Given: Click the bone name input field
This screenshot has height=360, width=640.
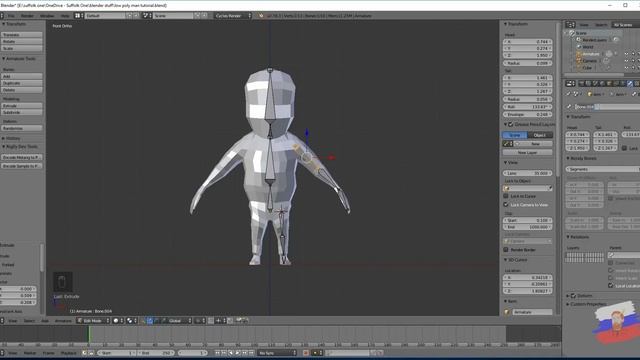Looking at the screenshot, I should click(606, 107).
